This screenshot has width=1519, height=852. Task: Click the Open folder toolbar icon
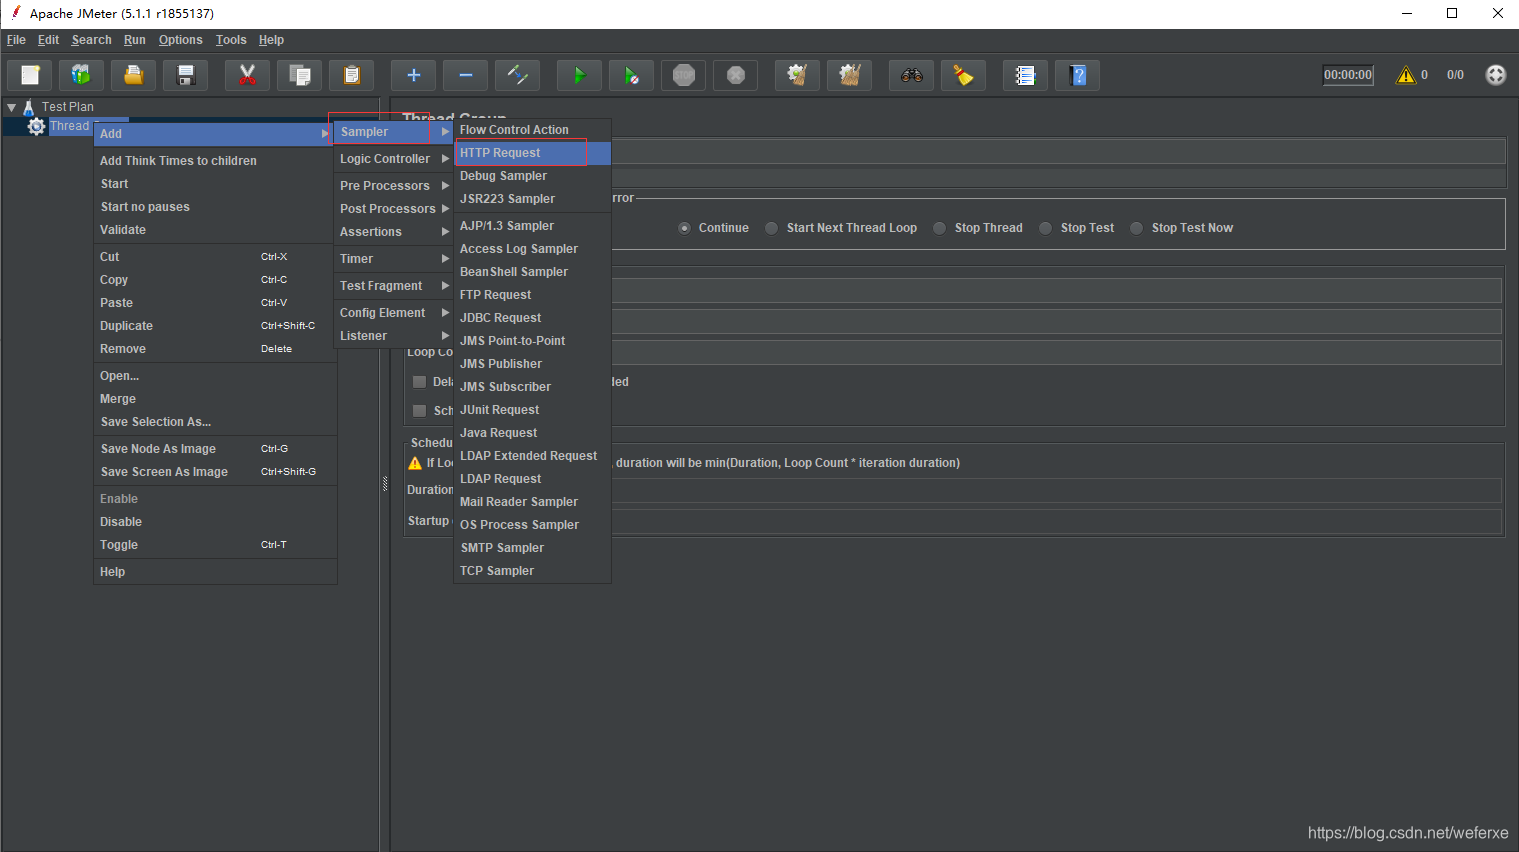click(133, 75)
